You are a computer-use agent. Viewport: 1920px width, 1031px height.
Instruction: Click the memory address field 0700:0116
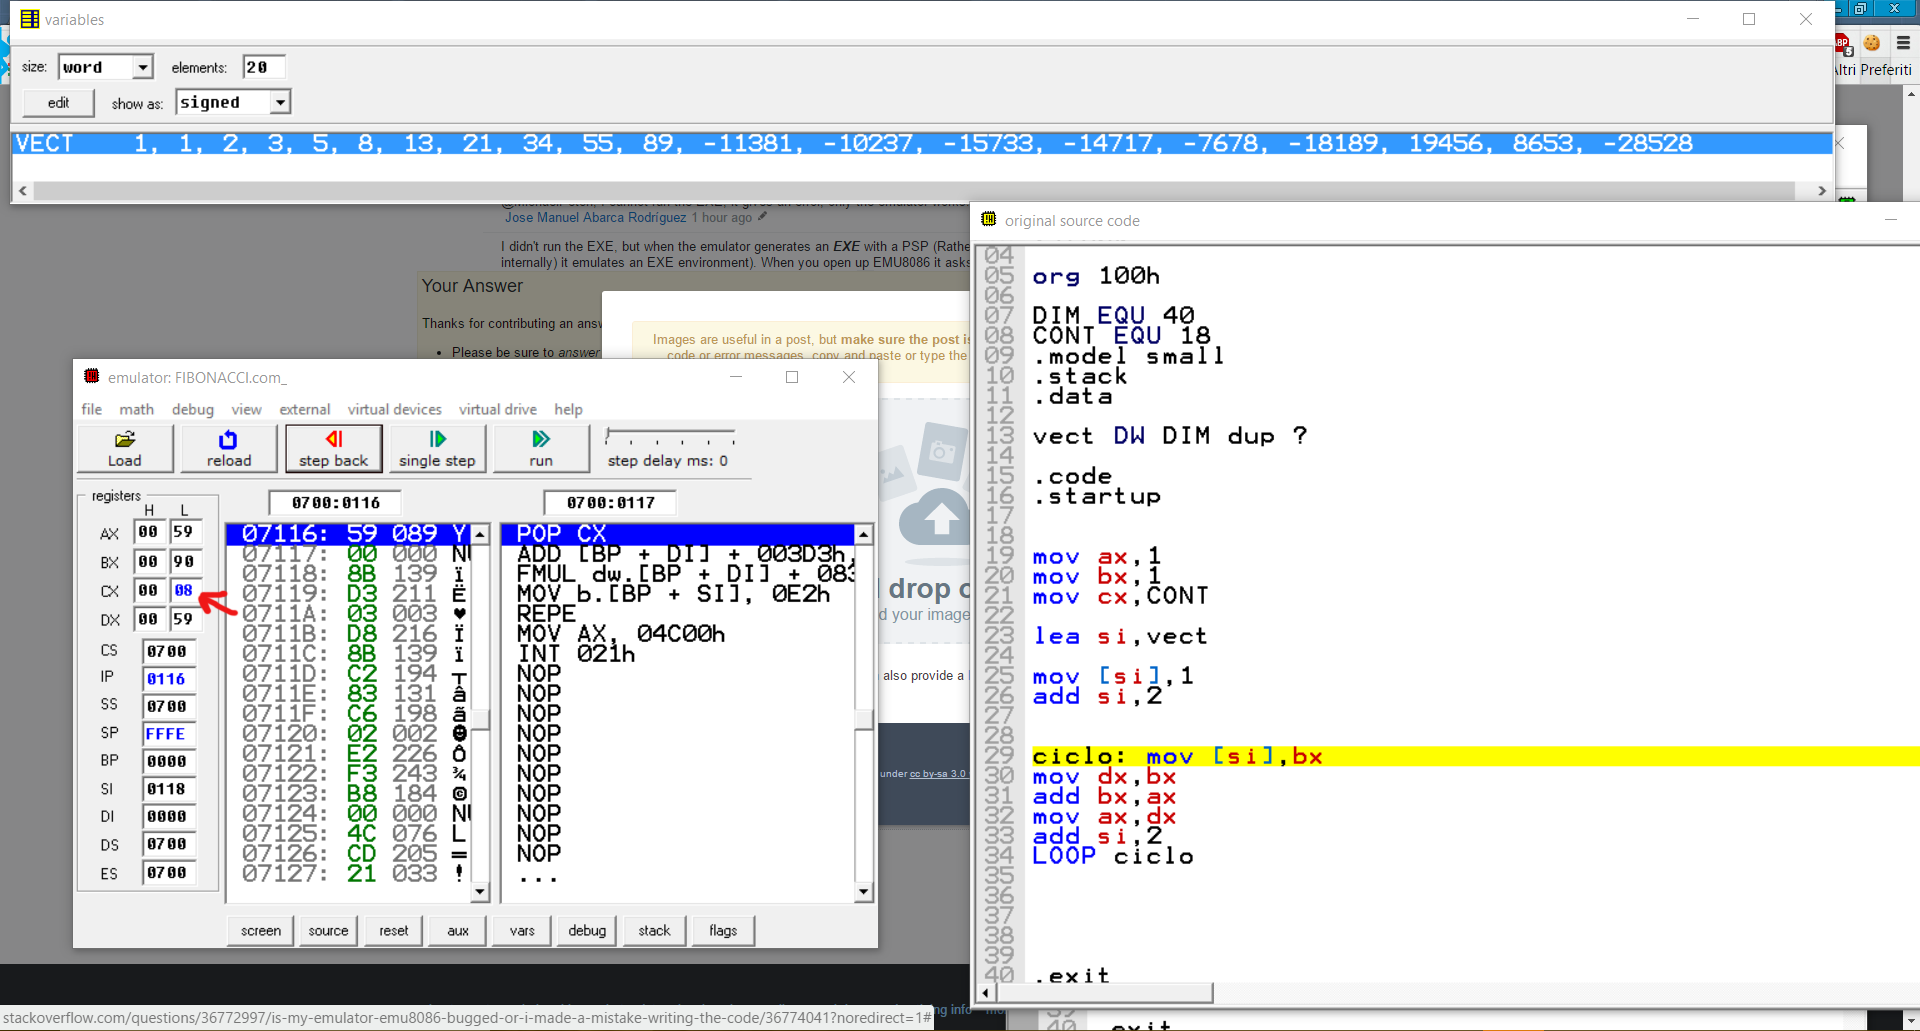coord(335,502)
